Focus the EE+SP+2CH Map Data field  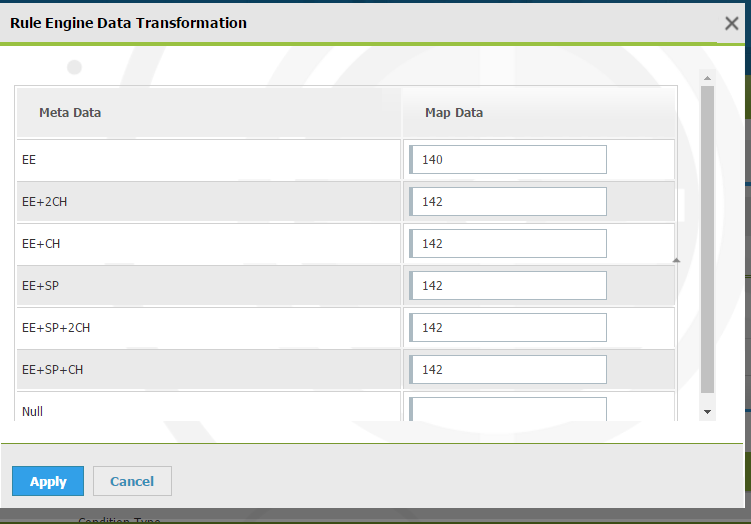(508, 328)
